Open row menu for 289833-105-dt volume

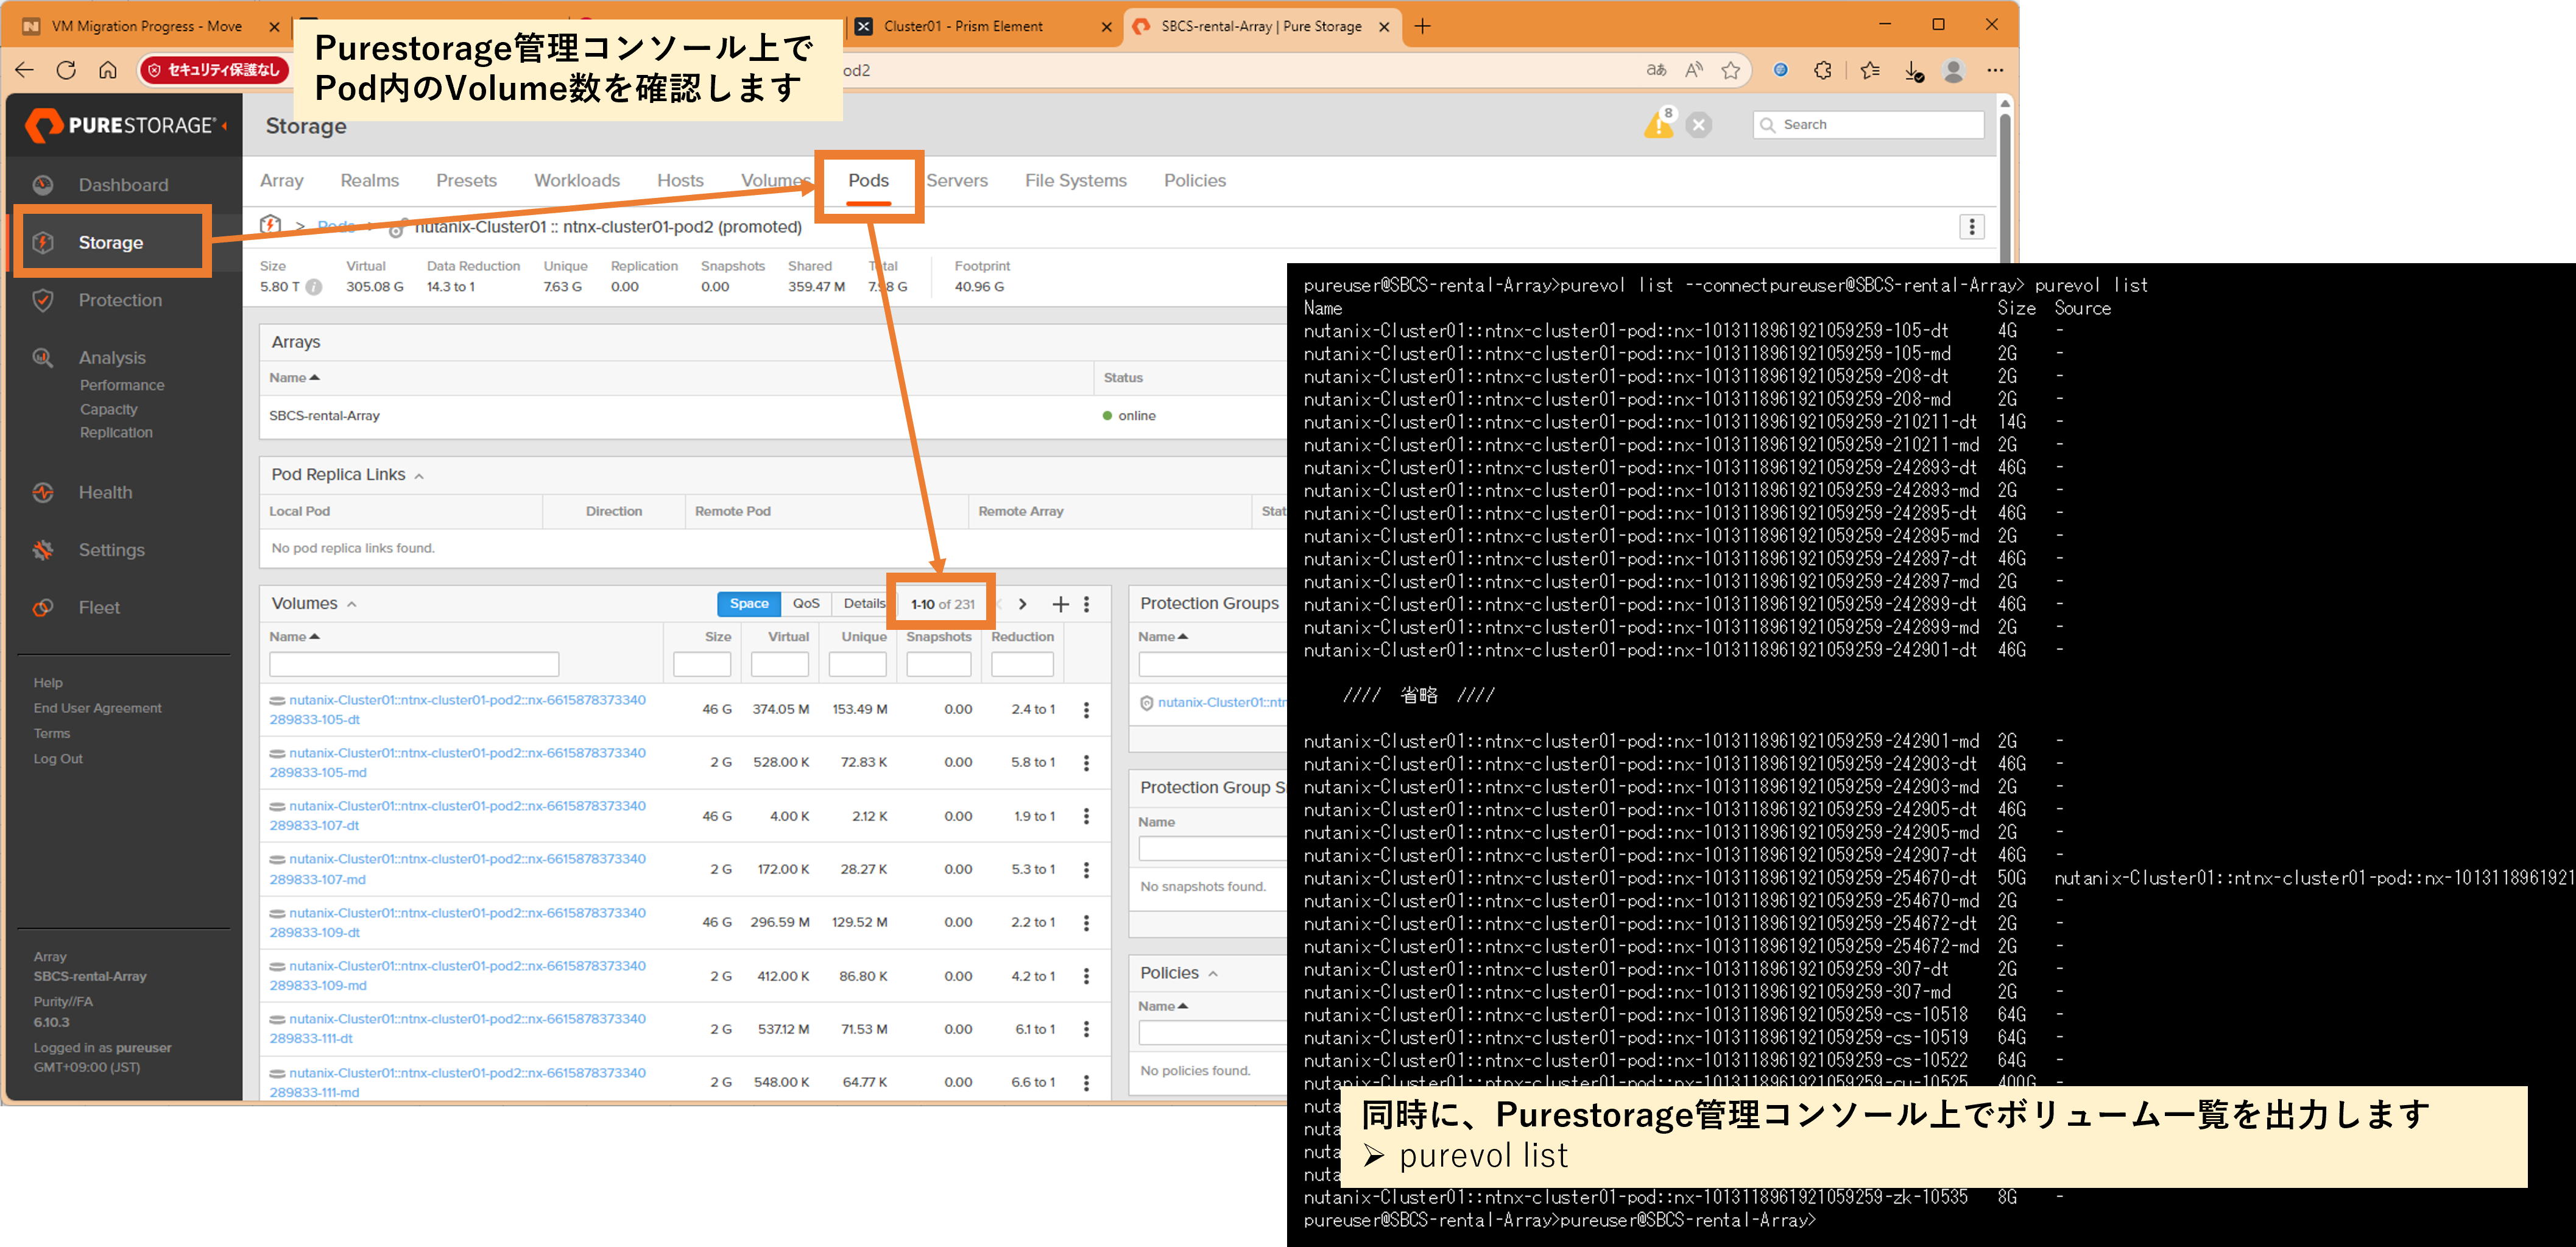tap(1087, 710)
